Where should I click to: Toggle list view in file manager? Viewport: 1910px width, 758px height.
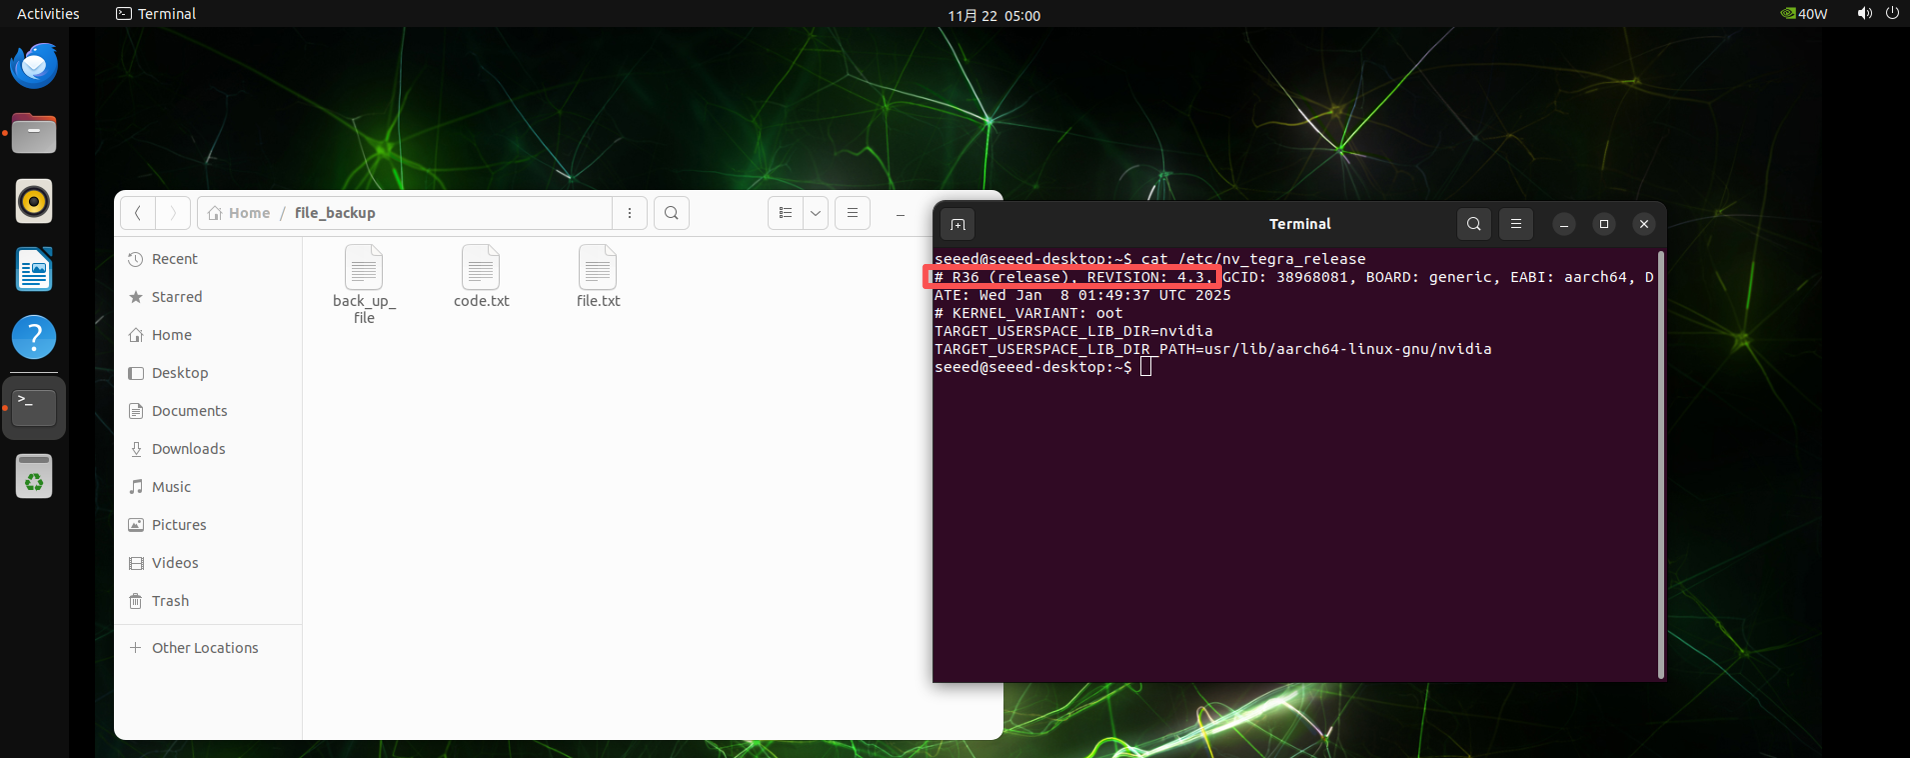point(786,213)
